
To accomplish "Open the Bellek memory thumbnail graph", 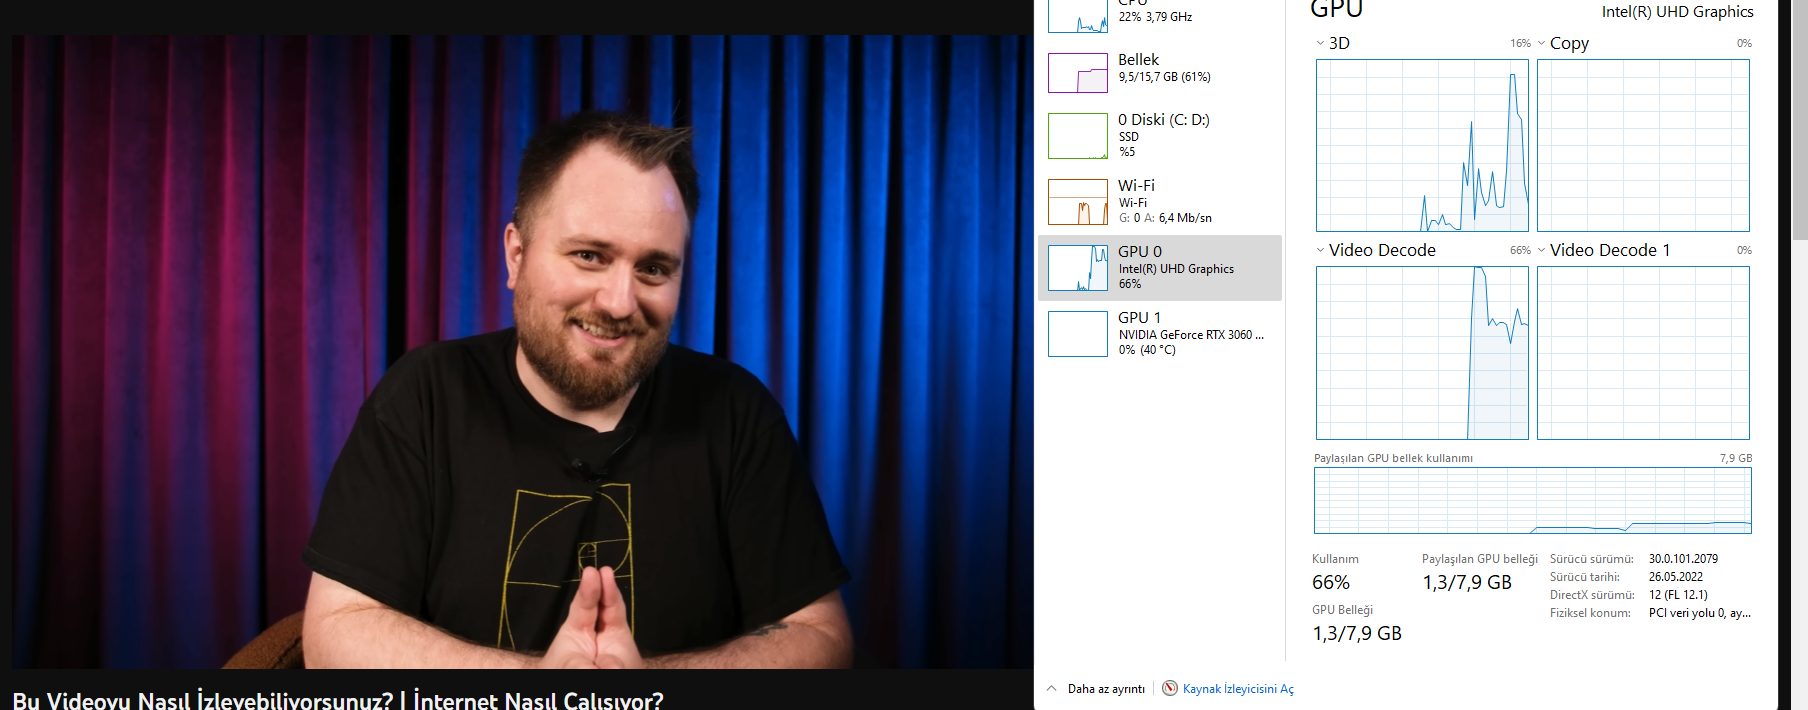I will 1078,73.
